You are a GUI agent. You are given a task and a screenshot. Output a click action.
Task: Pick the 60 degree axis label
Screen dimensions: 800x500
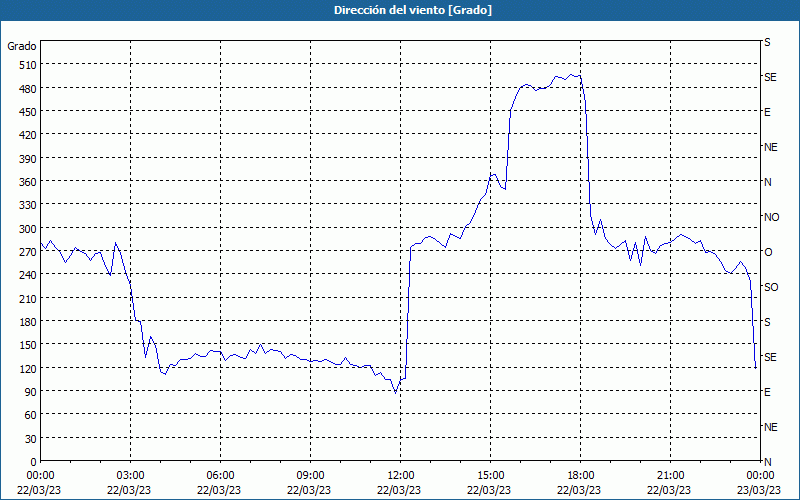pyautogui.click(x=30, y=415)
